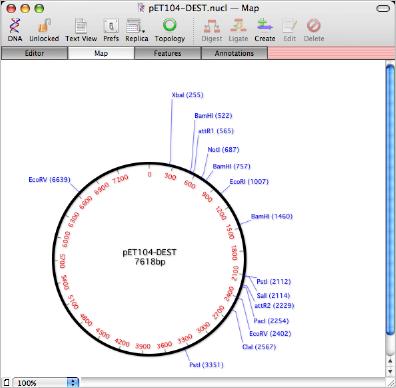The height and width of the screenshot is (388, 396).
Task: Click the blue vertical scrollbar thumb
Action: 390,200
